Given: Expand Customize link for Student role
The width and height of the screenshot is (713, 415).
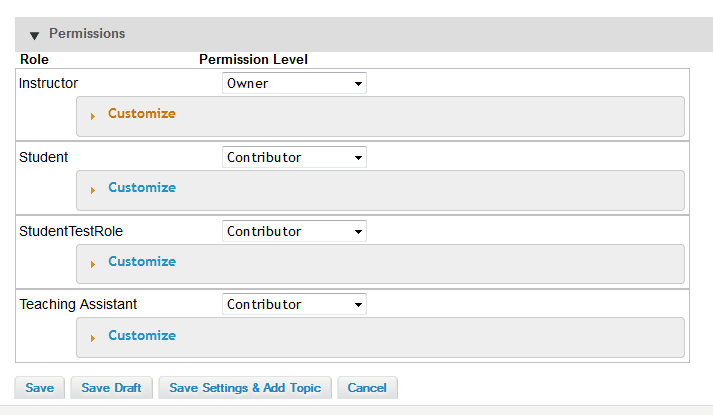Looking at the screenshot, I should tap(142, 188).
